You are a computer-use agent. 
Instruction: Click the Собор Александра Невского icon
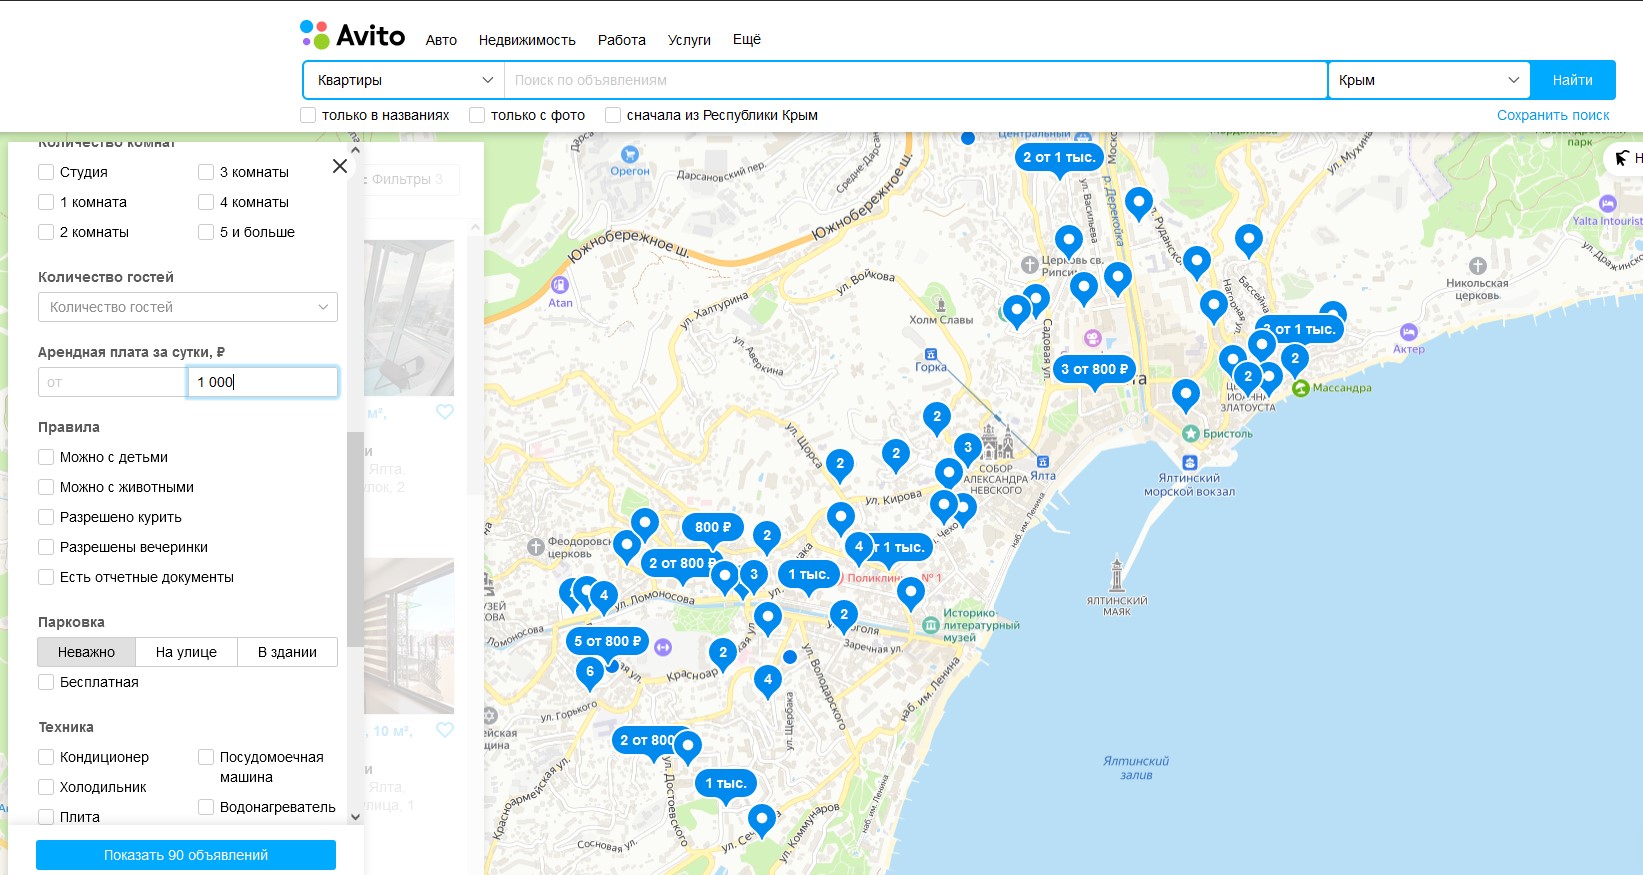click(997, 443)
